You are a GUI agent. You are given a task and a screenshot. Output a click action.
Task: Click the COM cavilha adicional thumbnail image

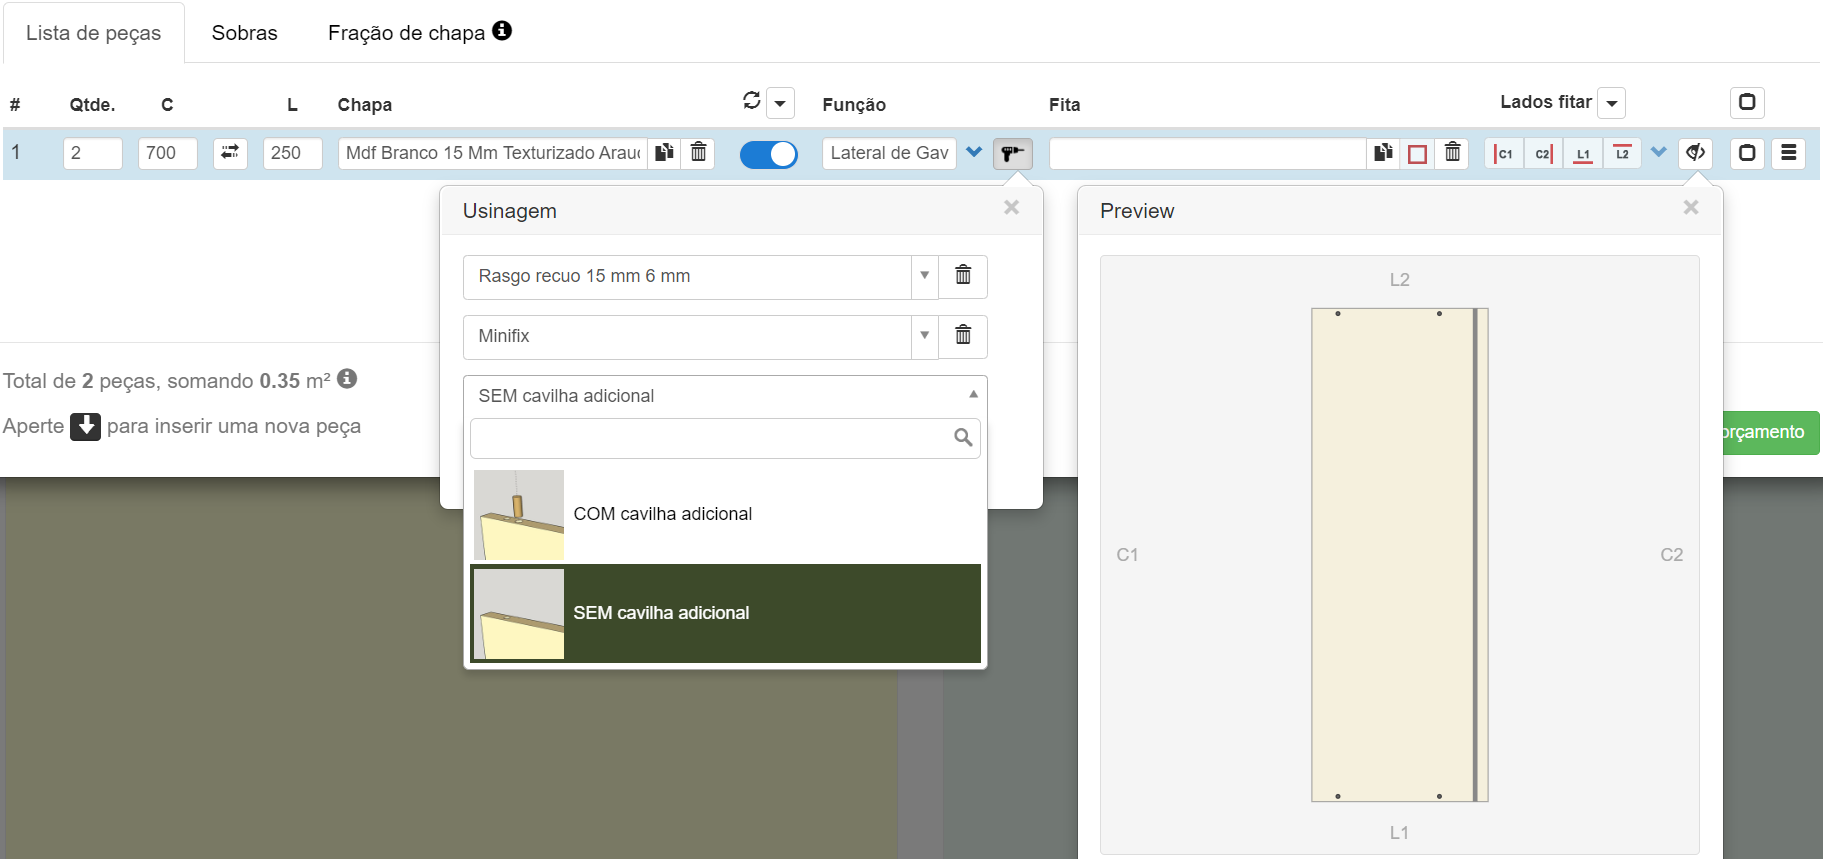click(x=519, y=515)
